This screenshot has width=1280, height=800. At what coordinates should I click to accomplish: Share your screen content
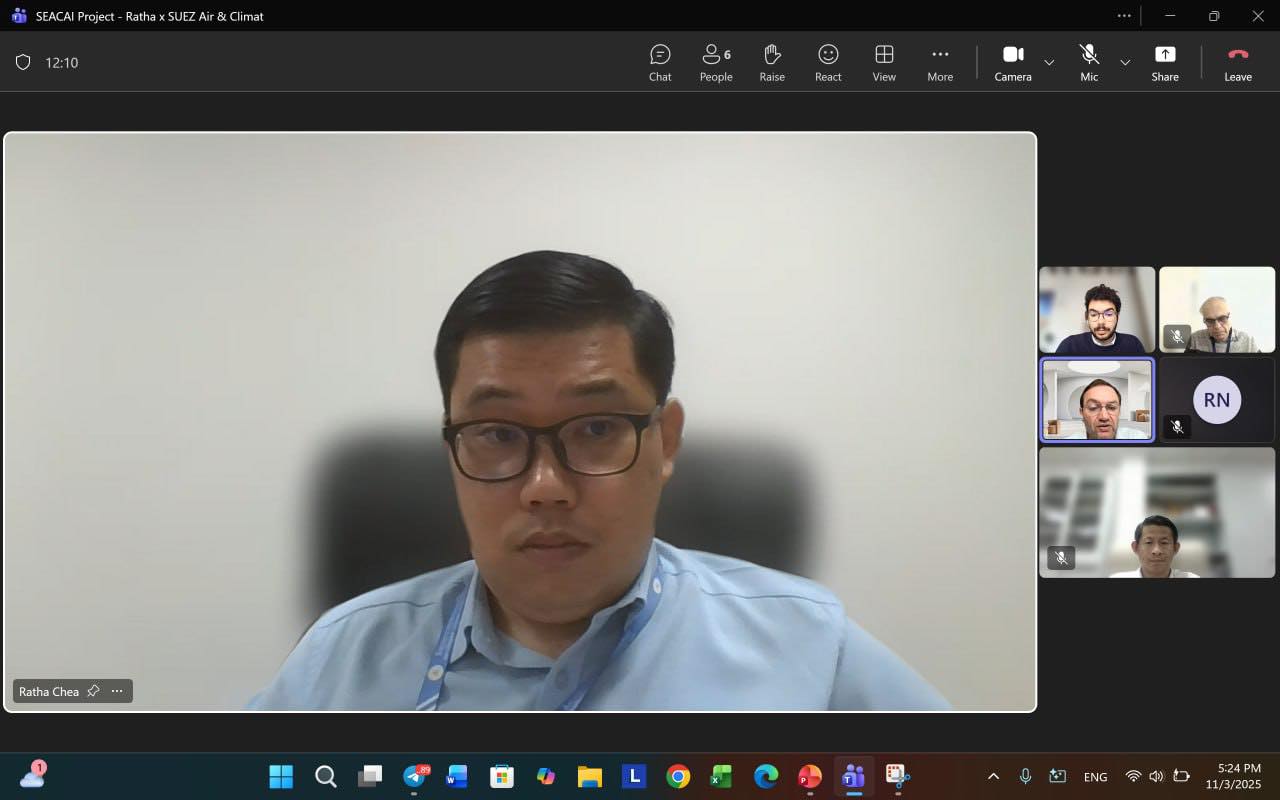click(x=1165, y=62)
